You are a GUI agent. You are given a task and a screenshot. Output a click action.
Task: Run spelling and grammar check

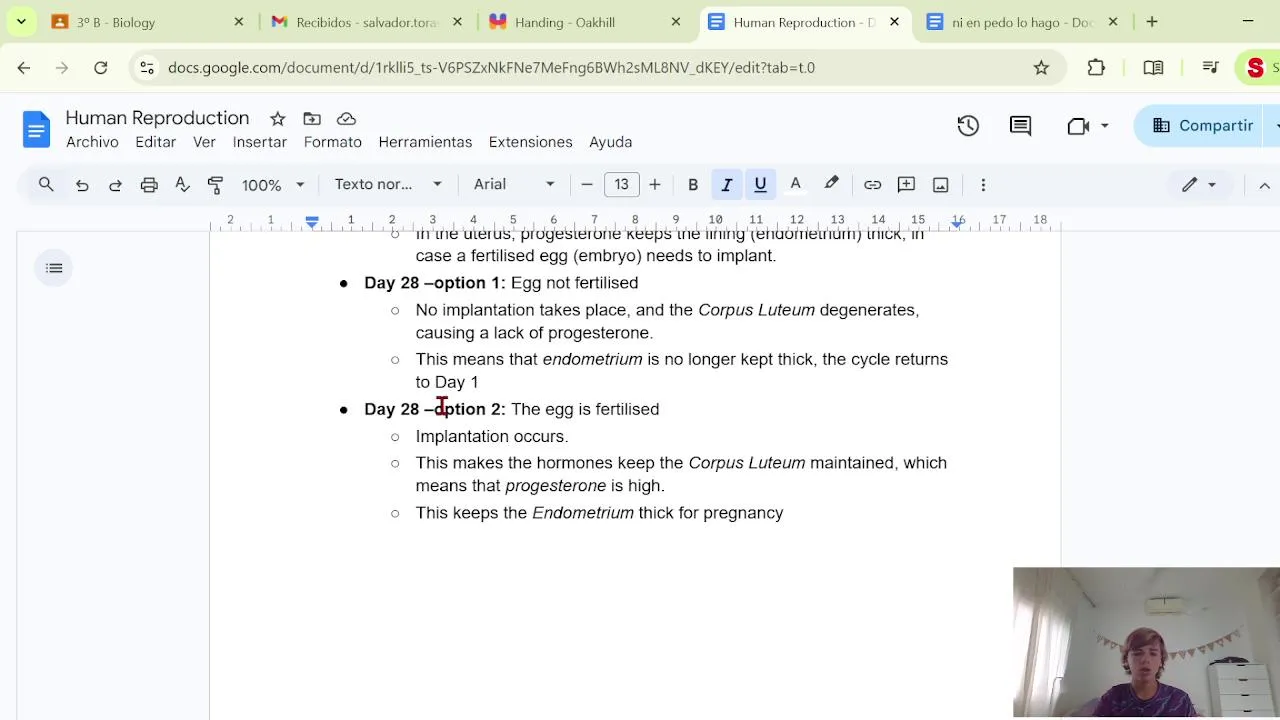click(x=182, y=185)
